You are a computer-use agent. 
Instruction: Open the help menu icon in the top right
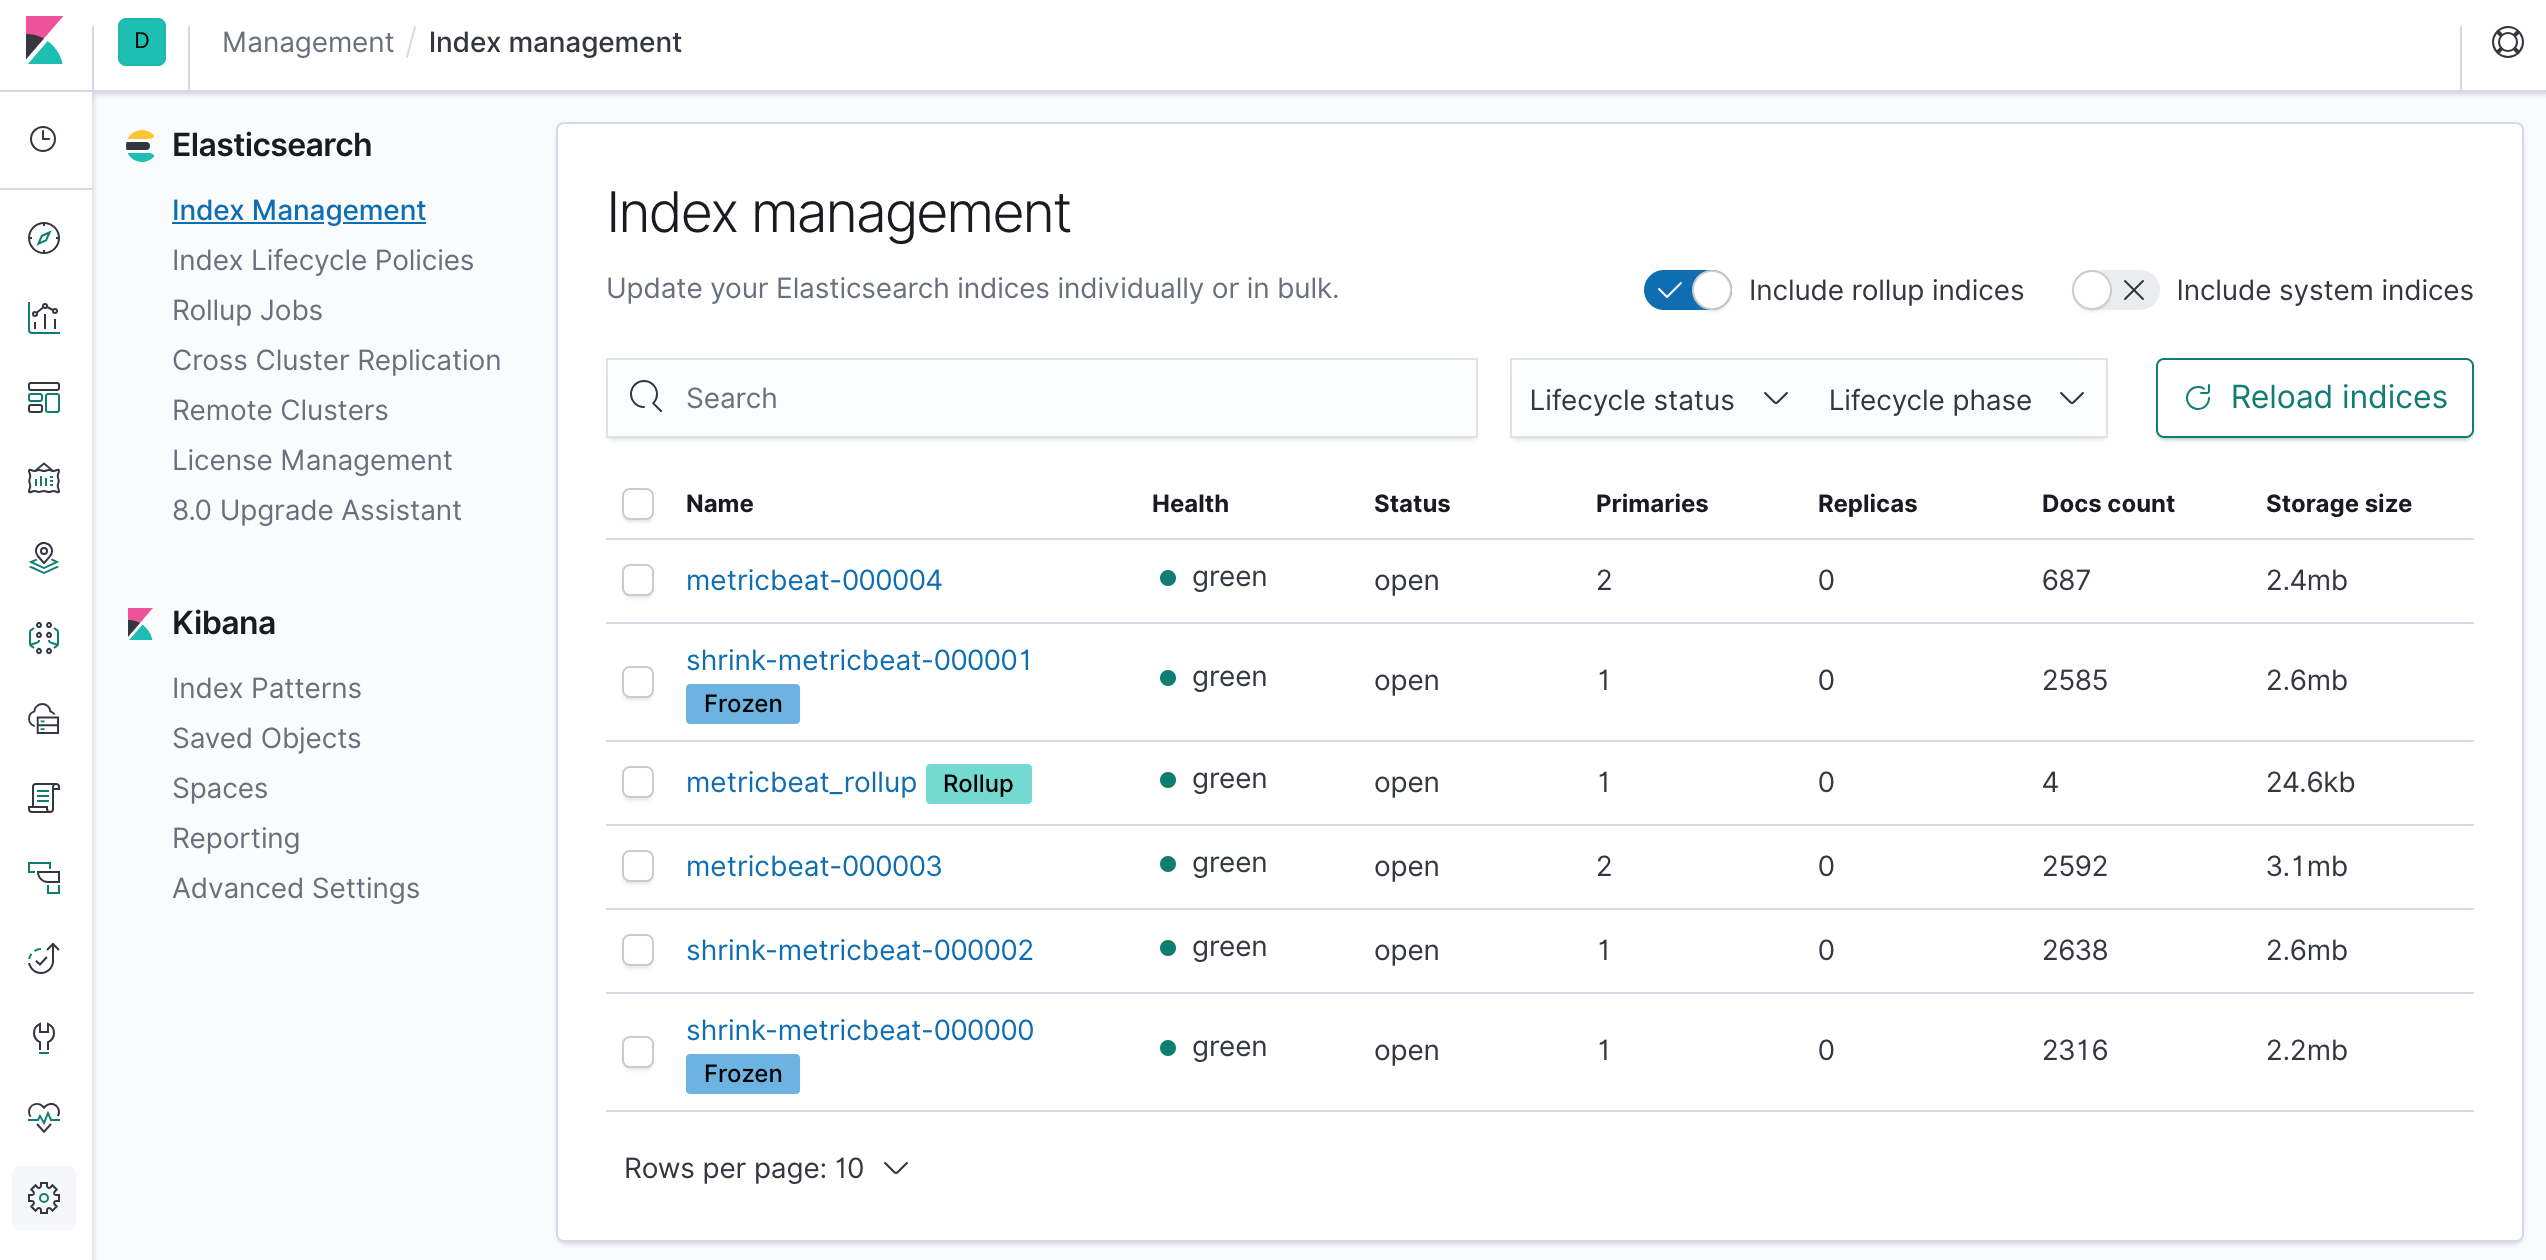2507,42
